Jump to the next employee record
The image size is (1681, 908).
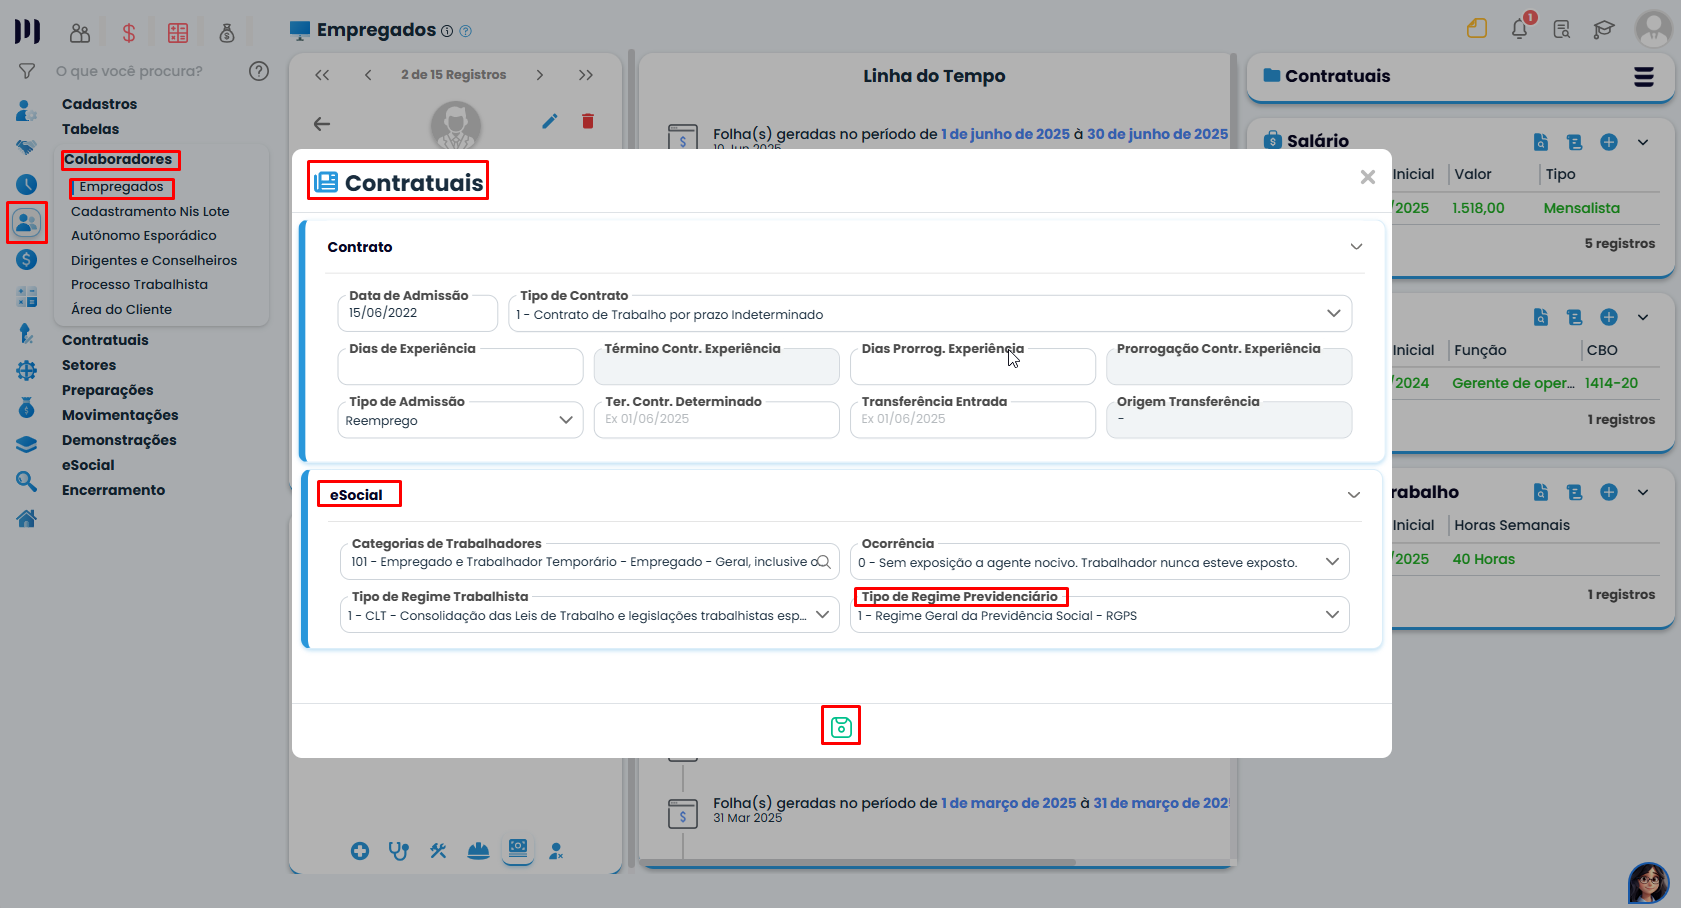[540, 75]
